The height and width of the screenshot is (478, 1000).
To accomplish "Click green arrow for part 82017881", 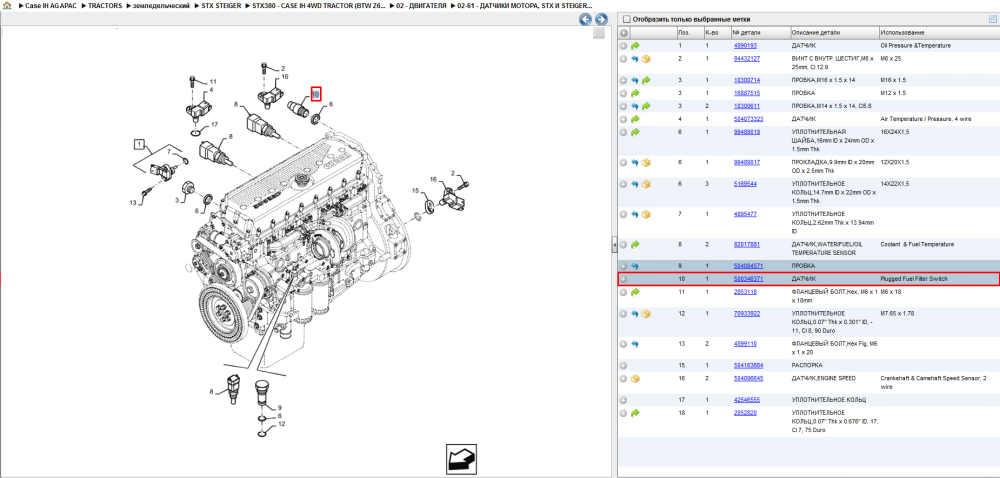I will coord(635,244).
